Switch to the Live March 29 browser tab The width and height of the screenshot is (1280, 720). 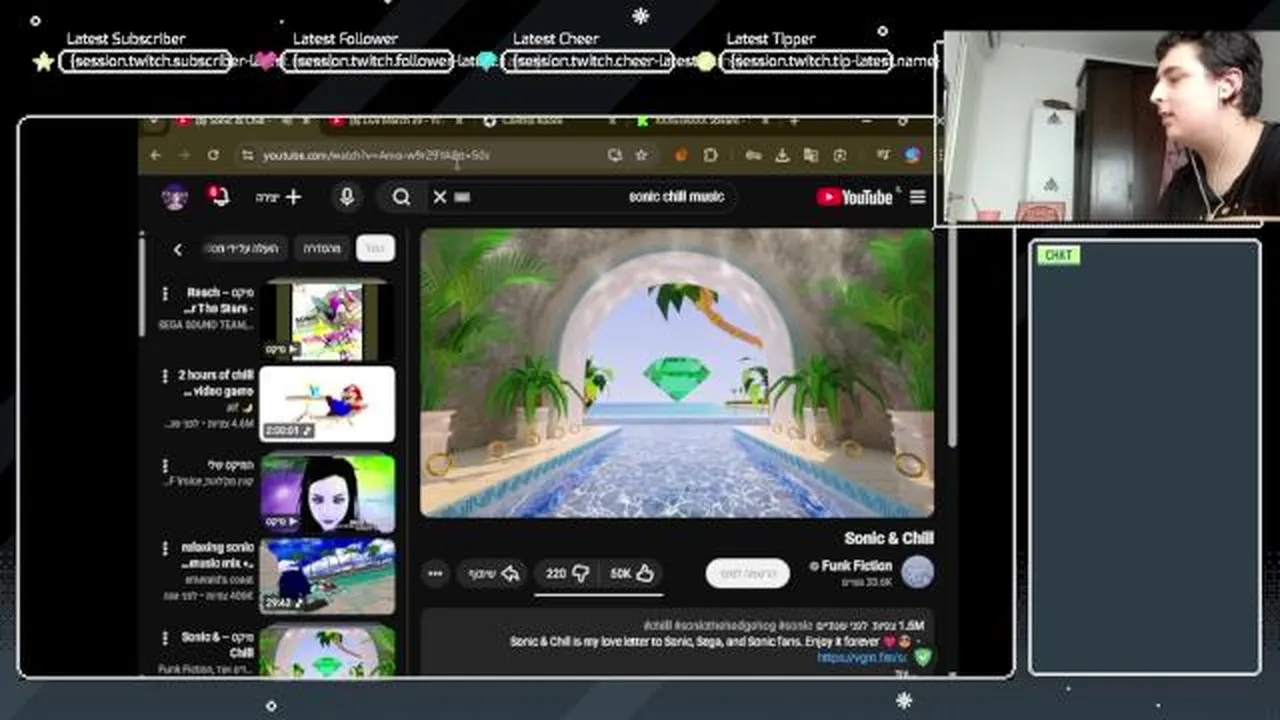tap(395, 121)
